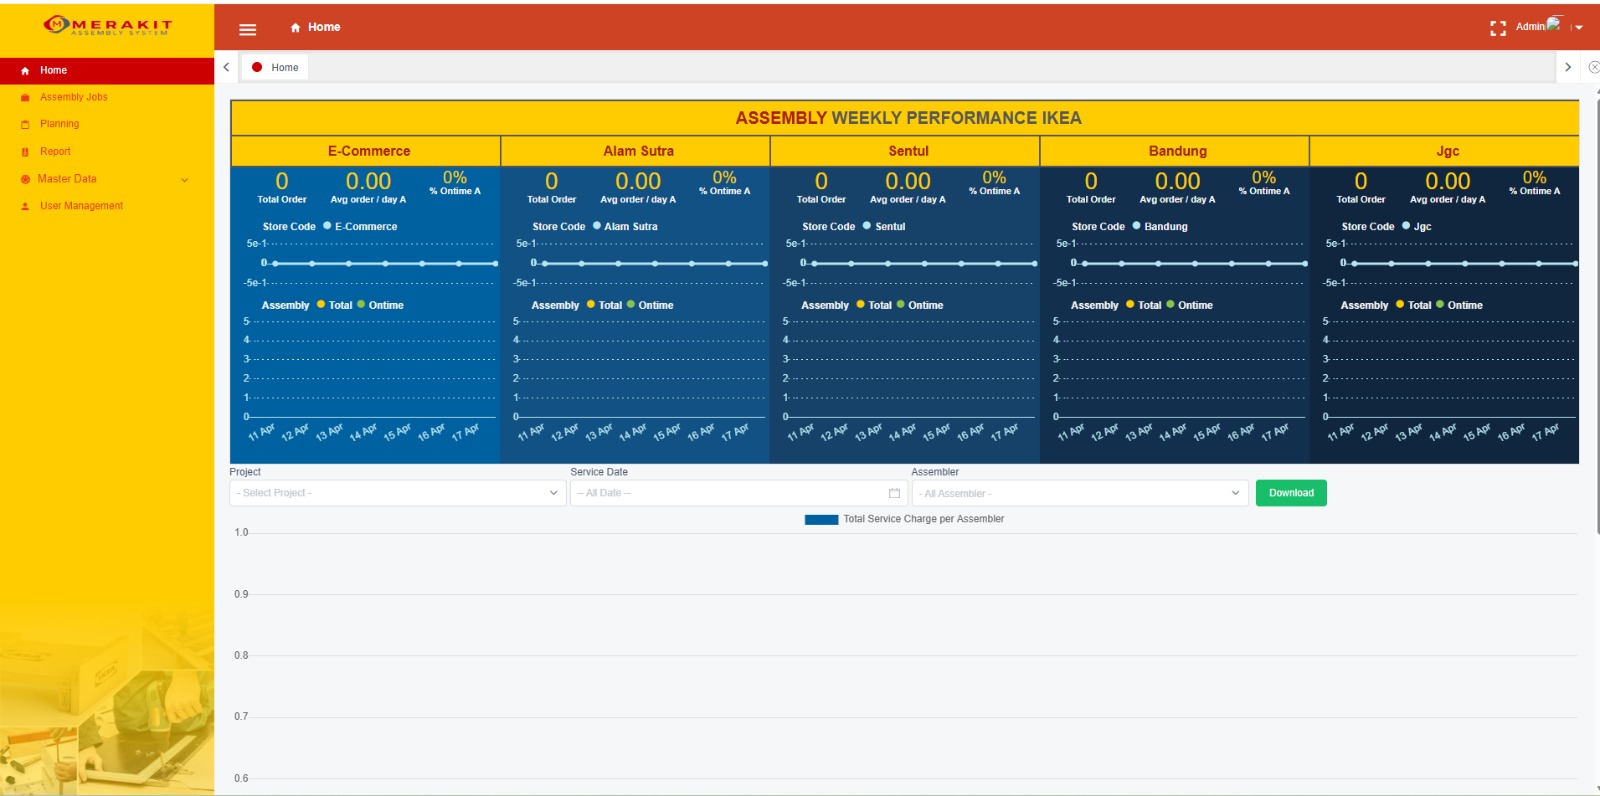
Task: Click the Planning sidebar icon
Action: (x=25, y=125)
